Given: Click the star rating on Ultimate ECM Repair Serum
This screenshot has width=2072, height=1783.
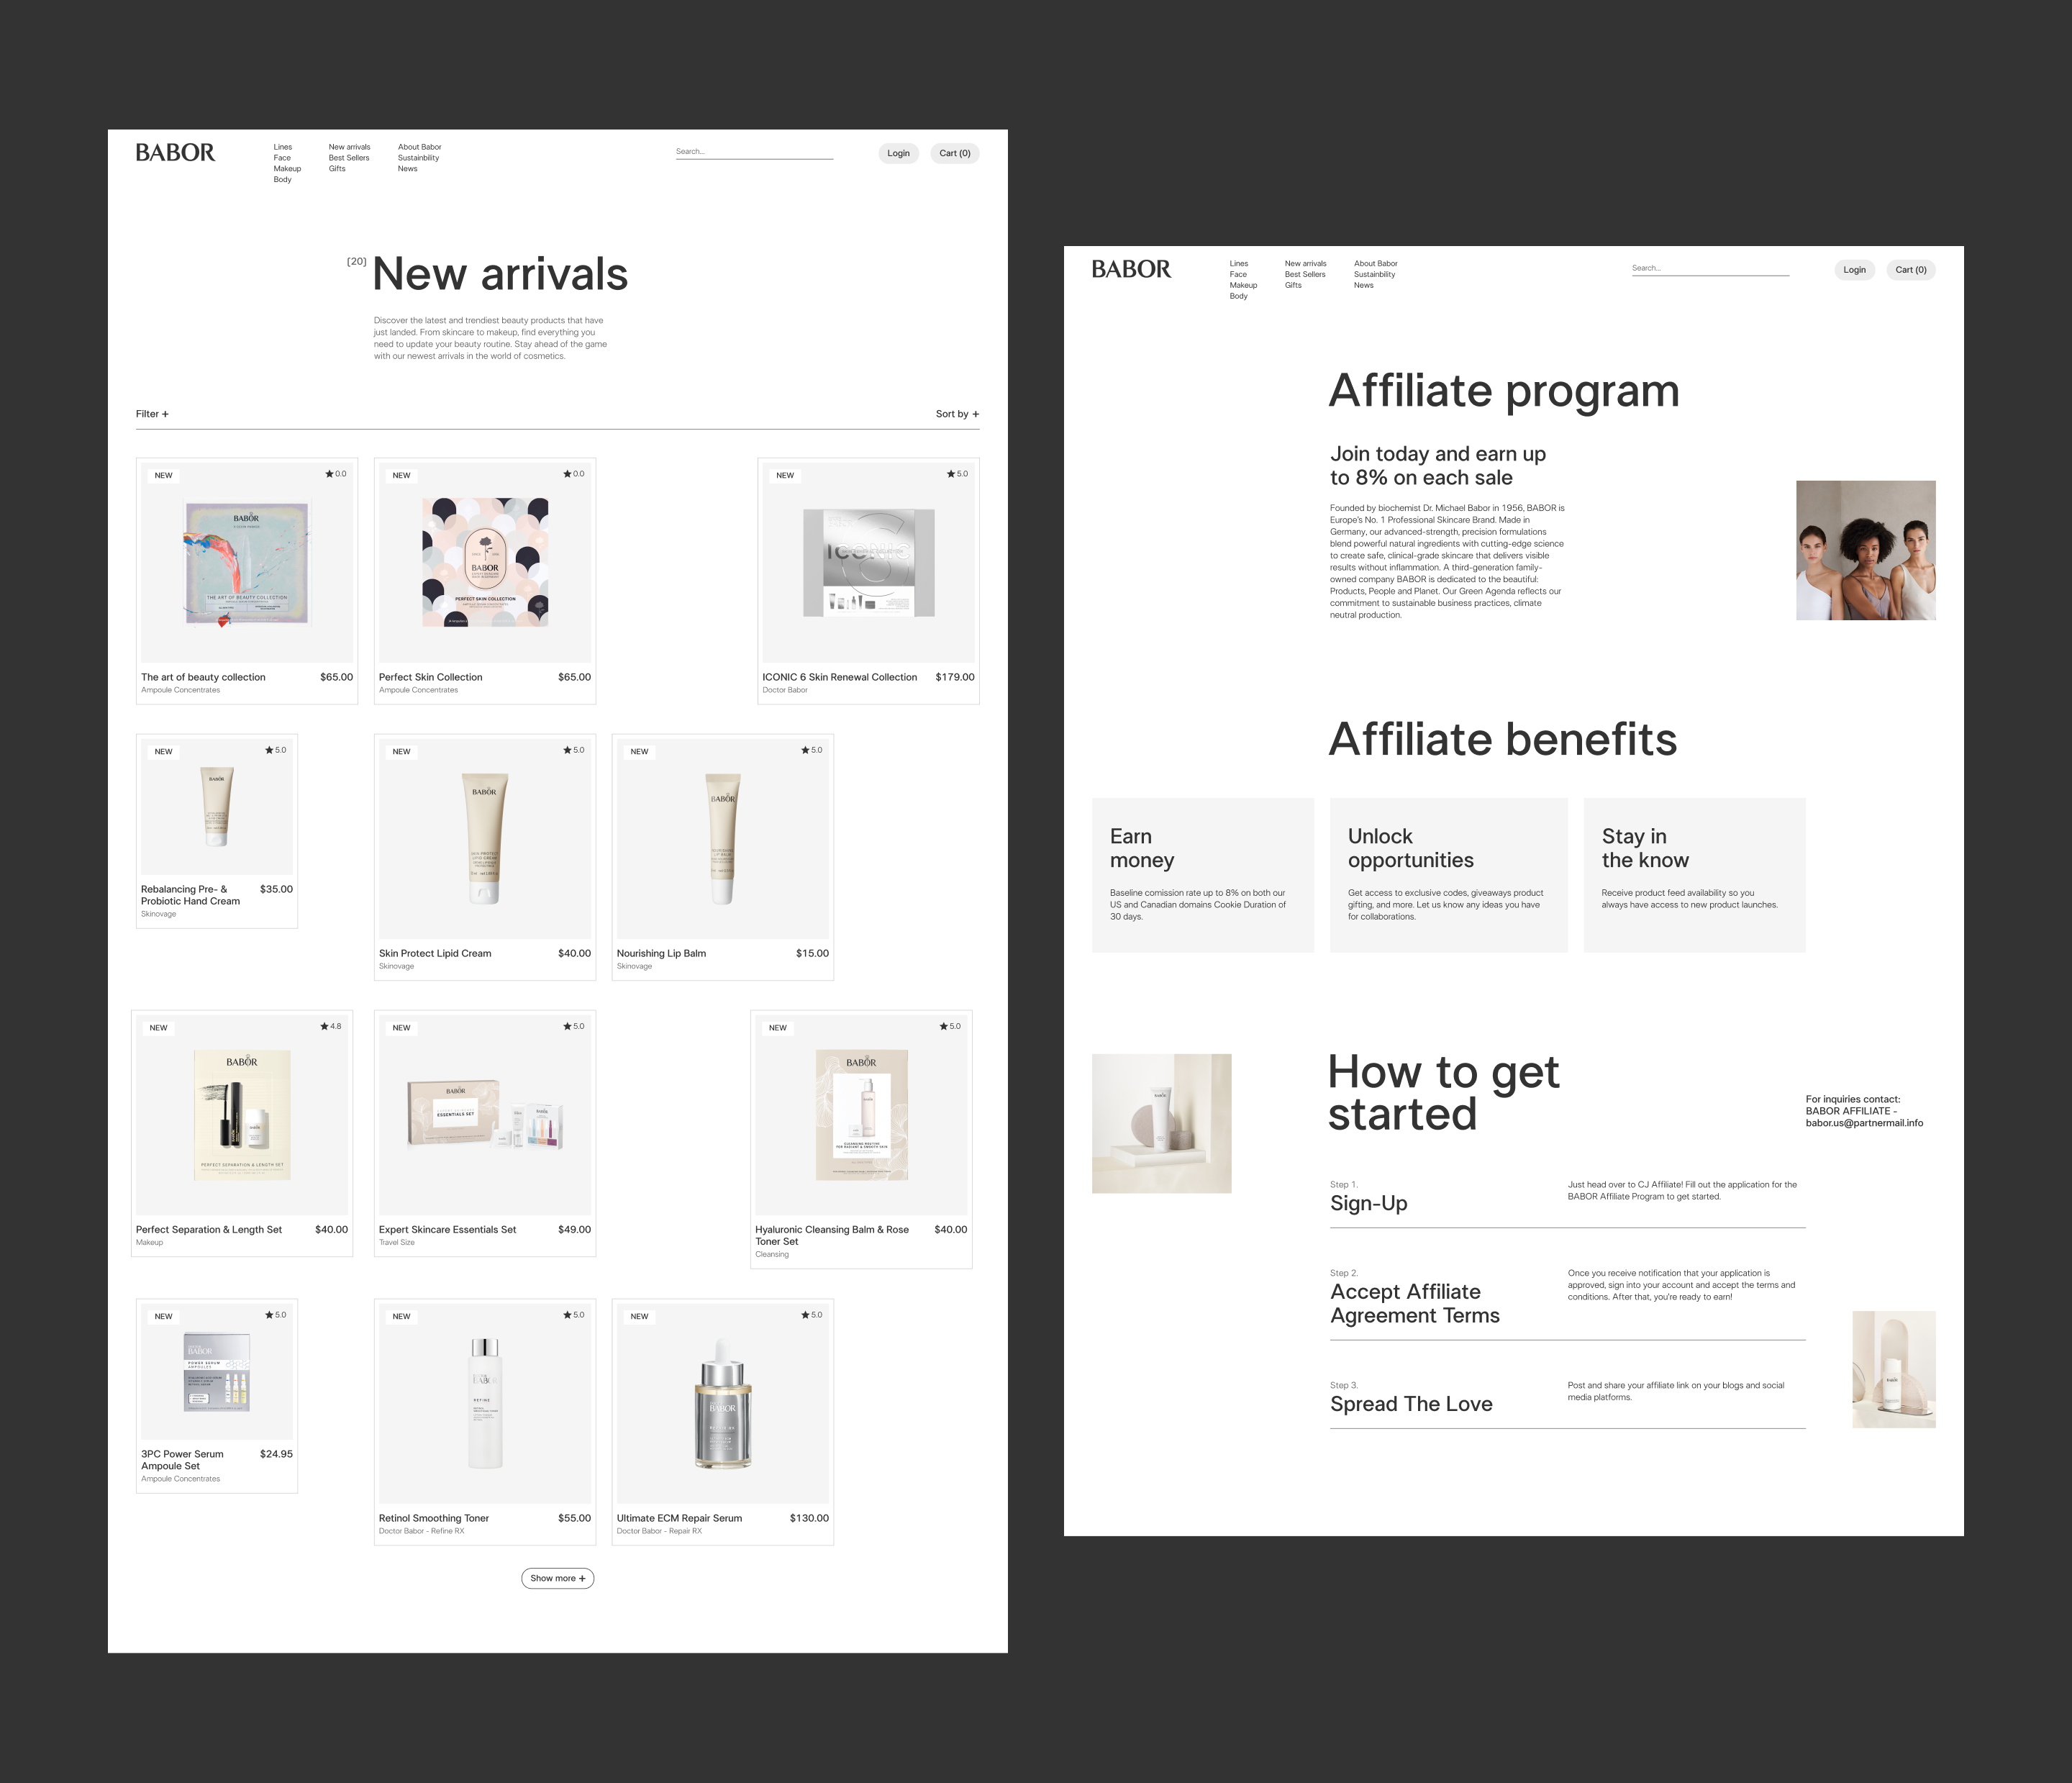Looking at the screenshot, I should 812,1315.
